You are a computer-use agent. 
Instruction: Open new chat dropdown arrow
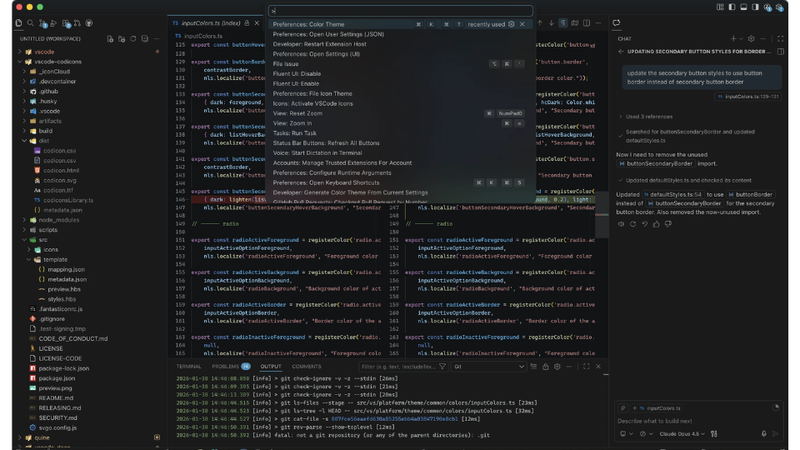(x=741, y=39)
